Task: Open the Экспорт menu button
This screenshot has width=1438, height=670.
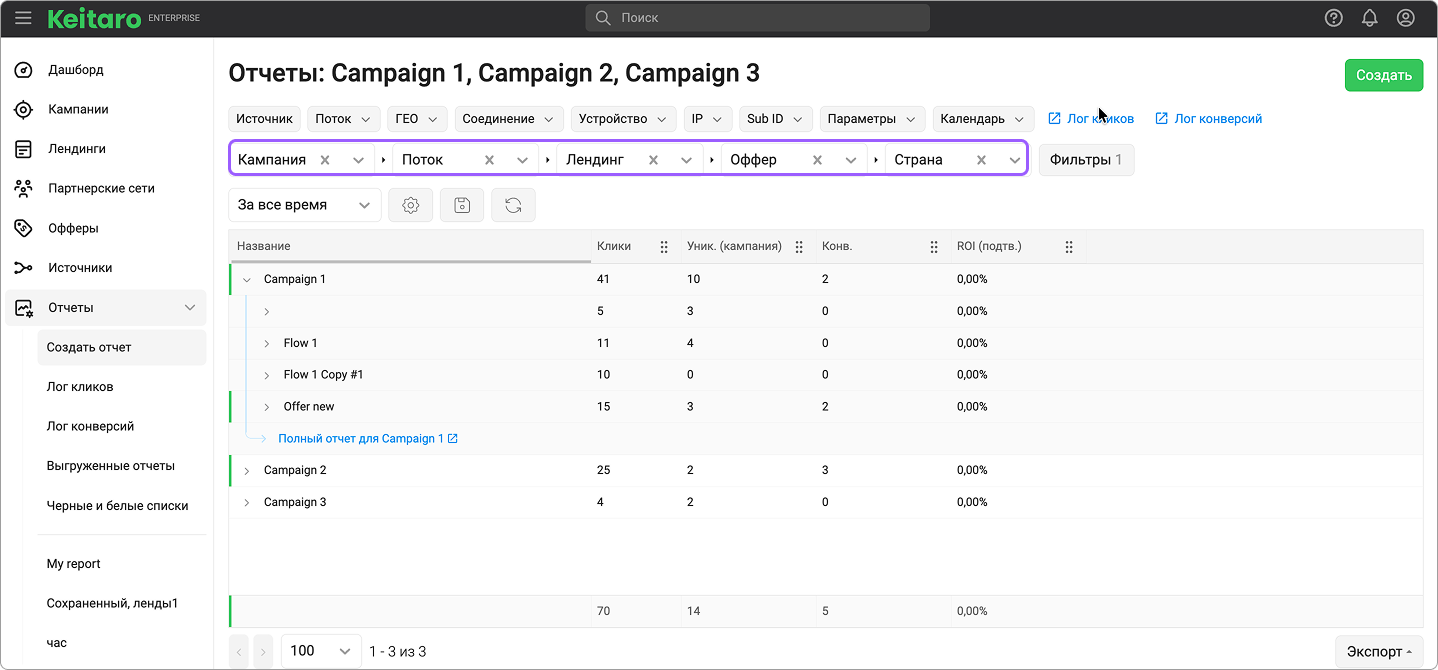Action: click(x=1378, y=651)
